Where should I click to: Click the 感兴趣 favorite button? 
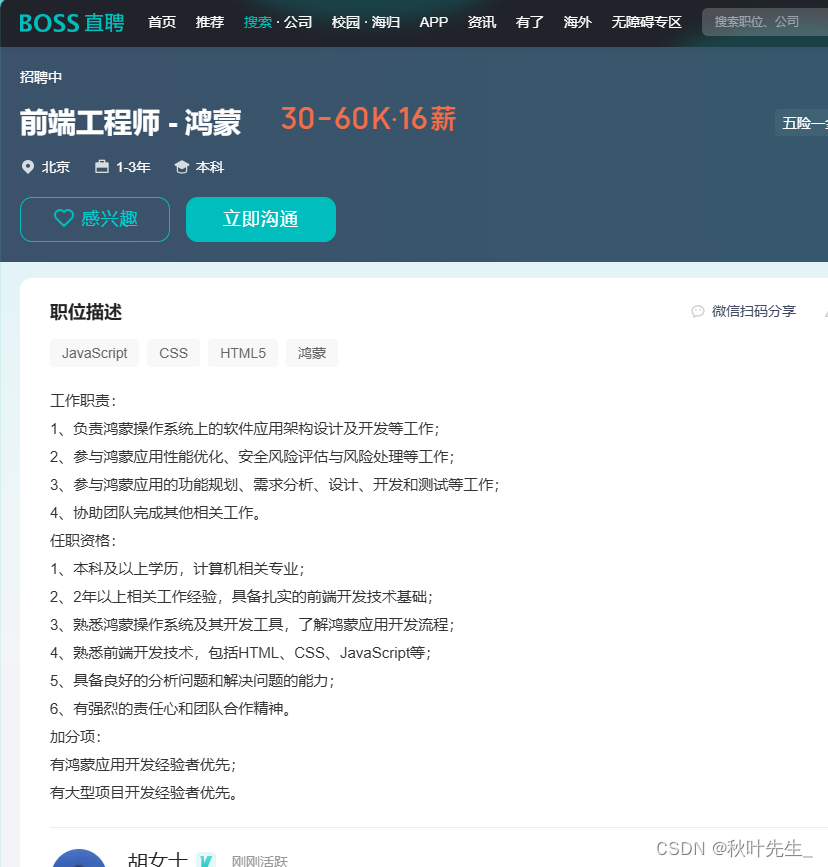click(x=95, y=219)
